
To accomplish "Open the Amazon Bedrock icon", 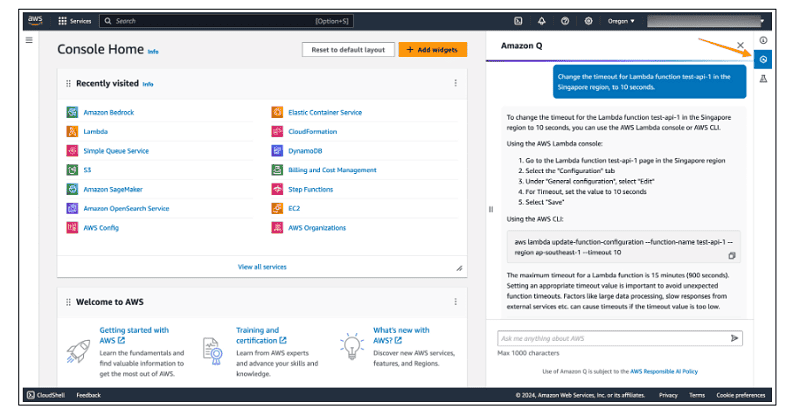I will (72, 112).
